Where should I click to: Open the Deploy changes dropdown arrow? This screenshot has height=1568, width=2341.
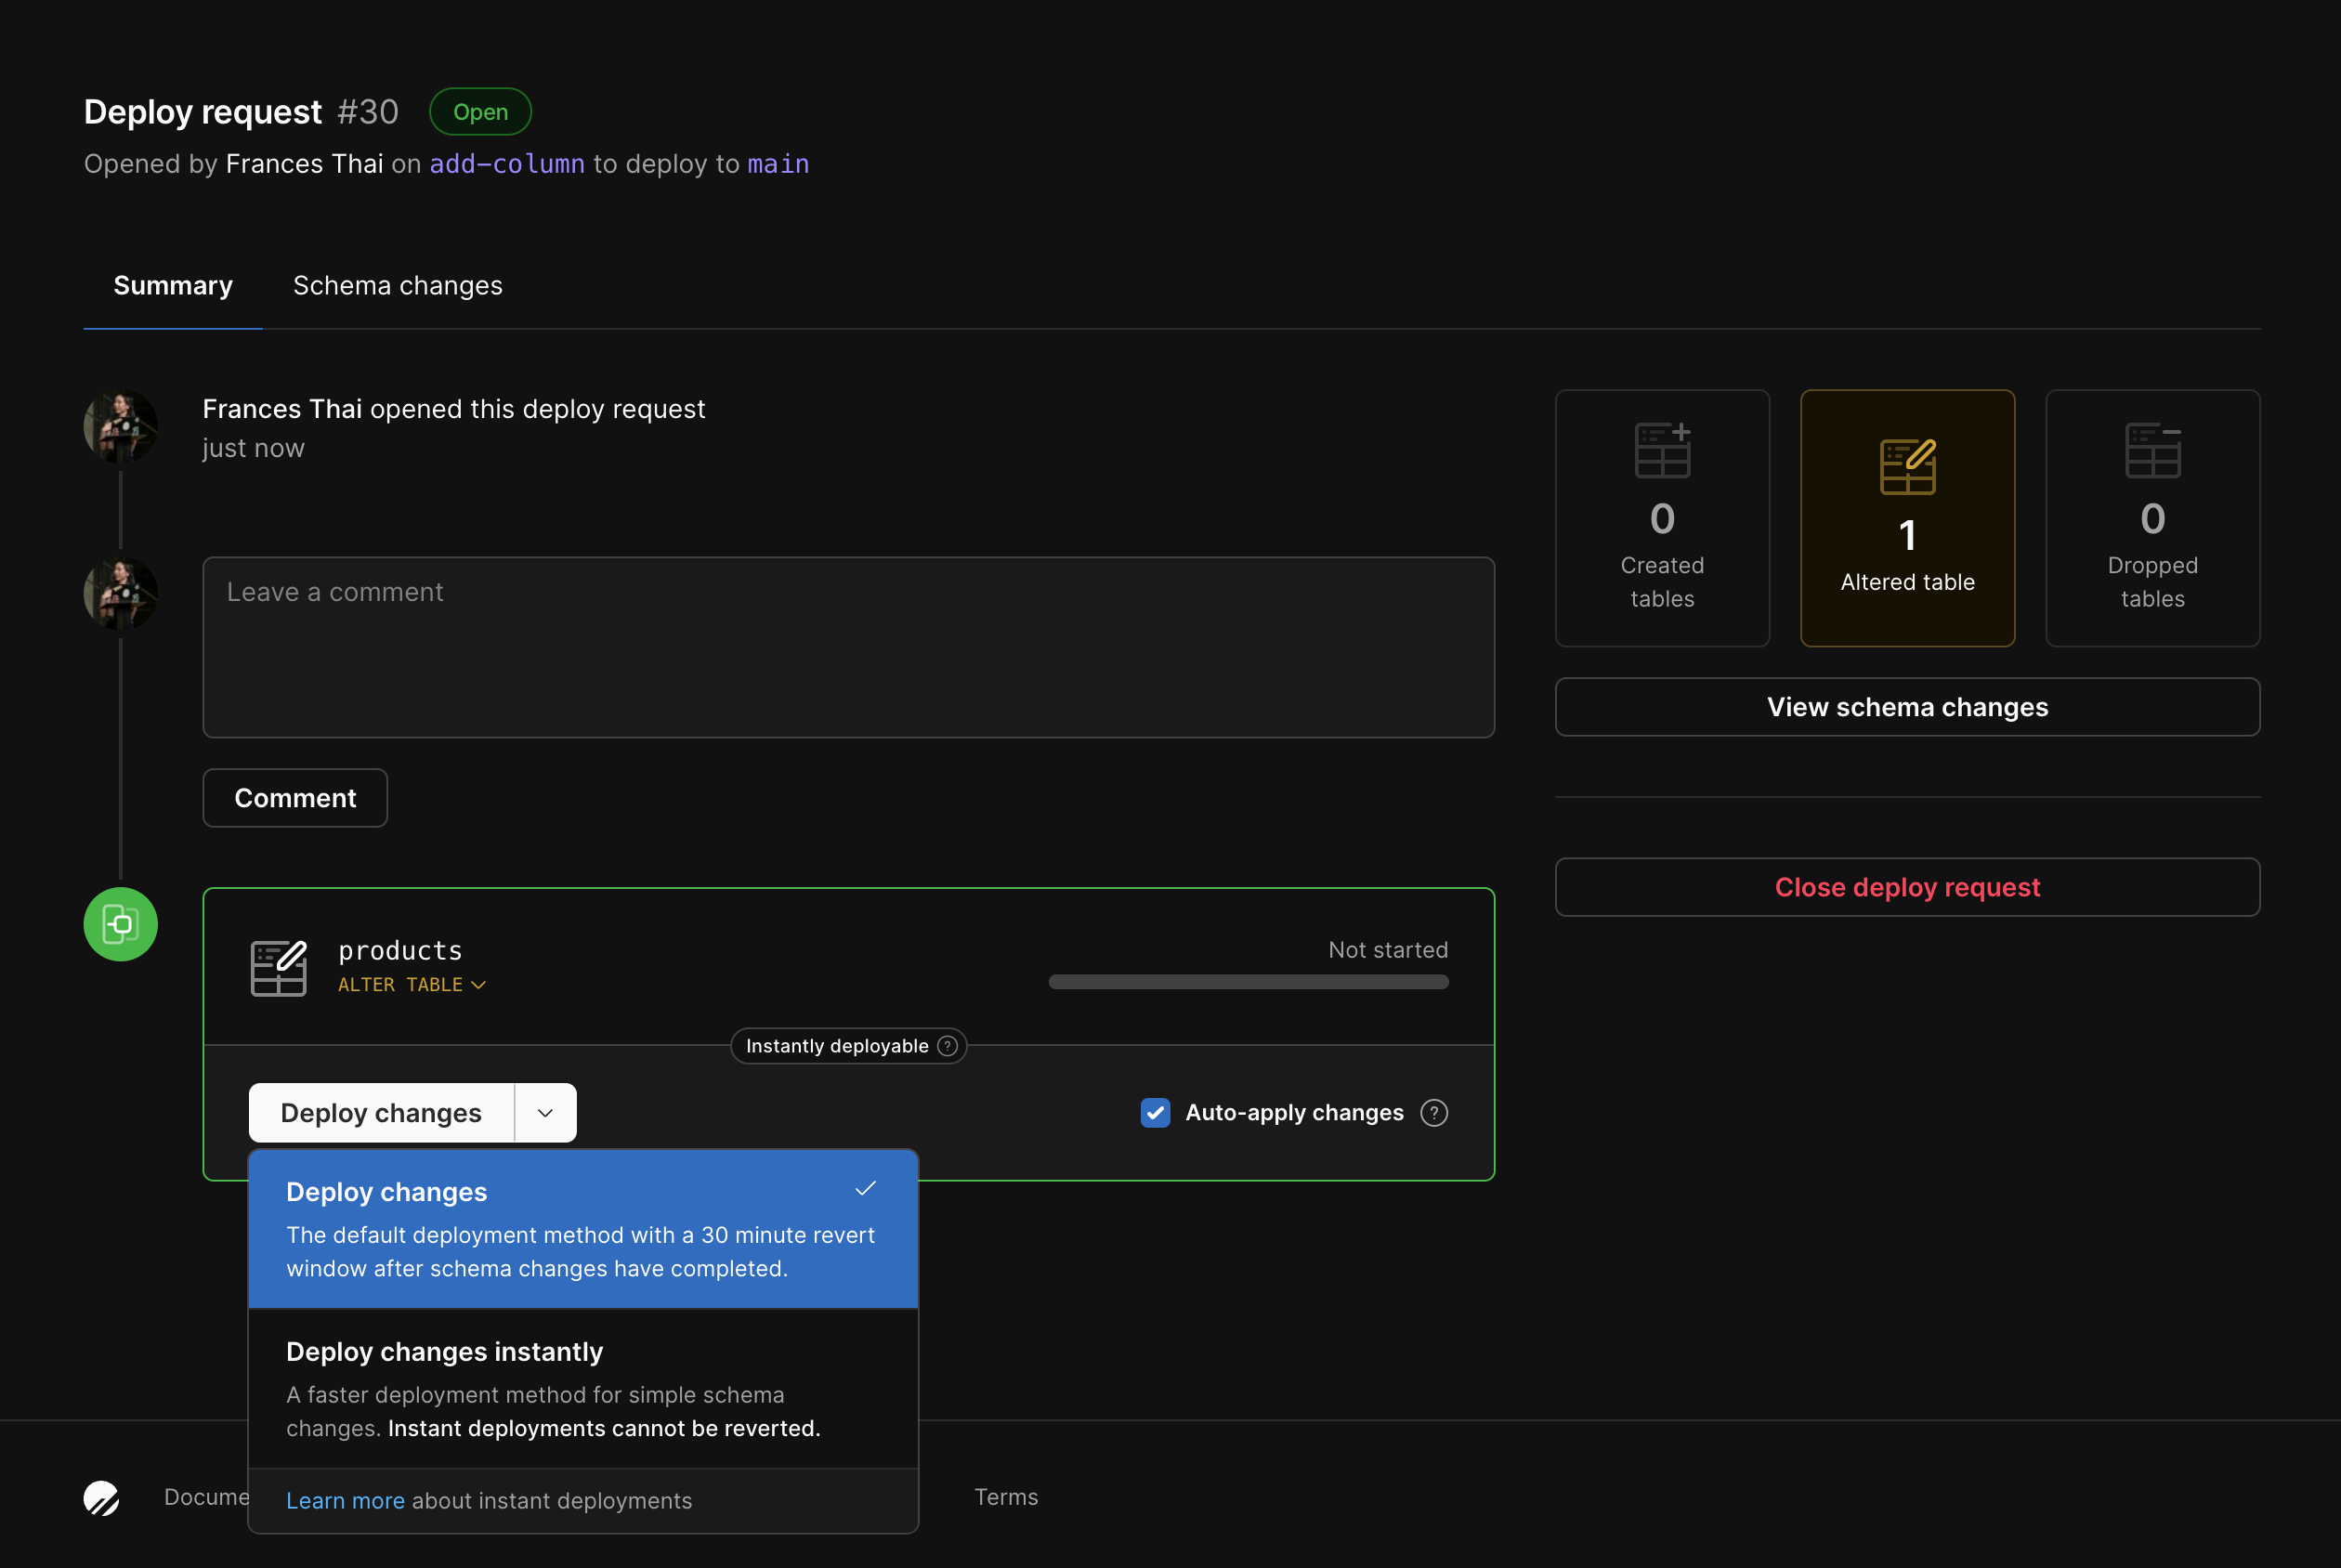pyautogui.click(x=544, y=1112)
